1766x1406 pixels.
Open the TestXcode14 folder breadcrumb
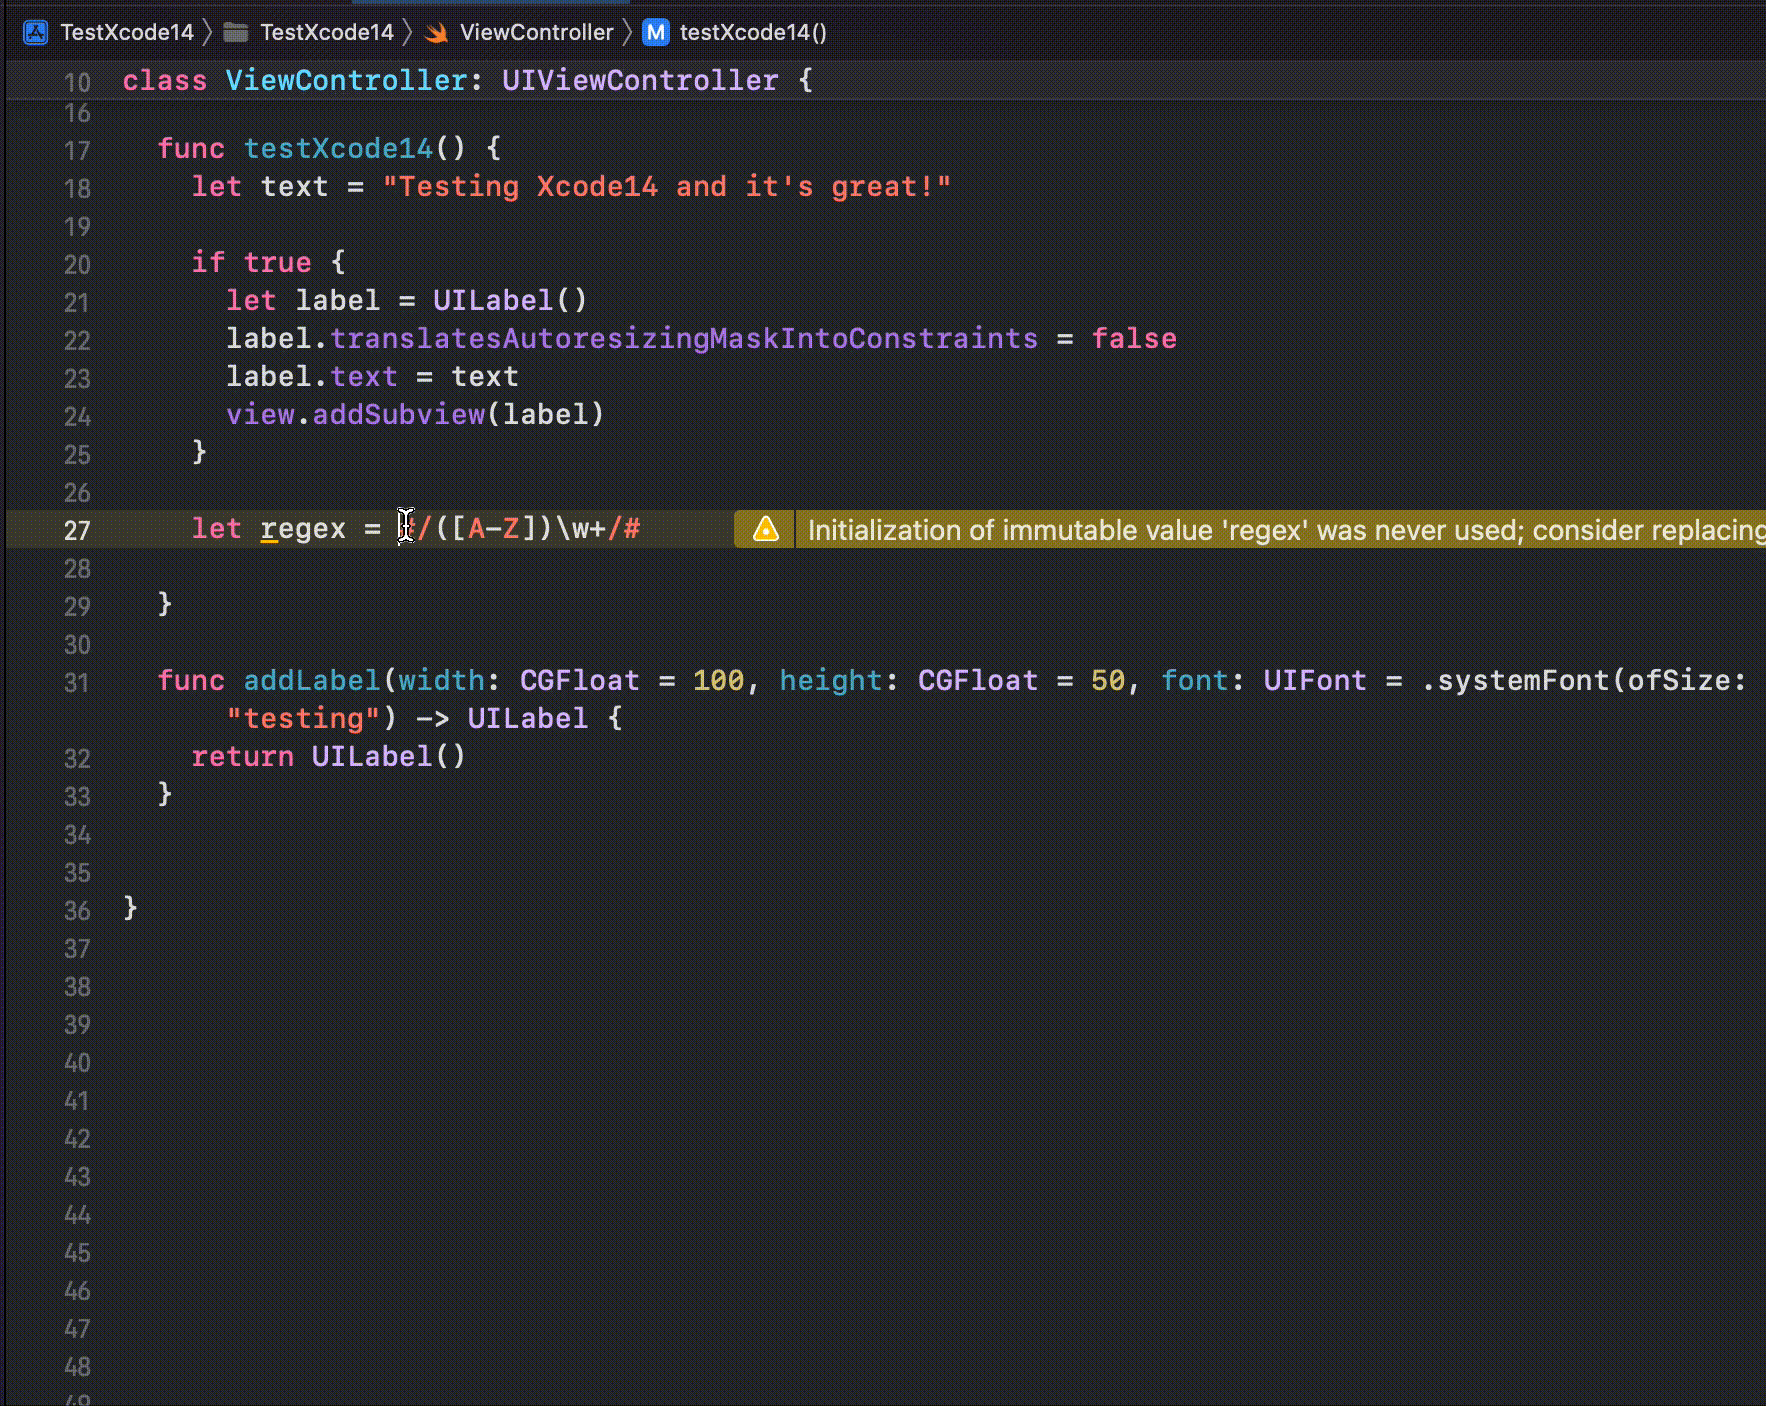(x=327, y=32)
